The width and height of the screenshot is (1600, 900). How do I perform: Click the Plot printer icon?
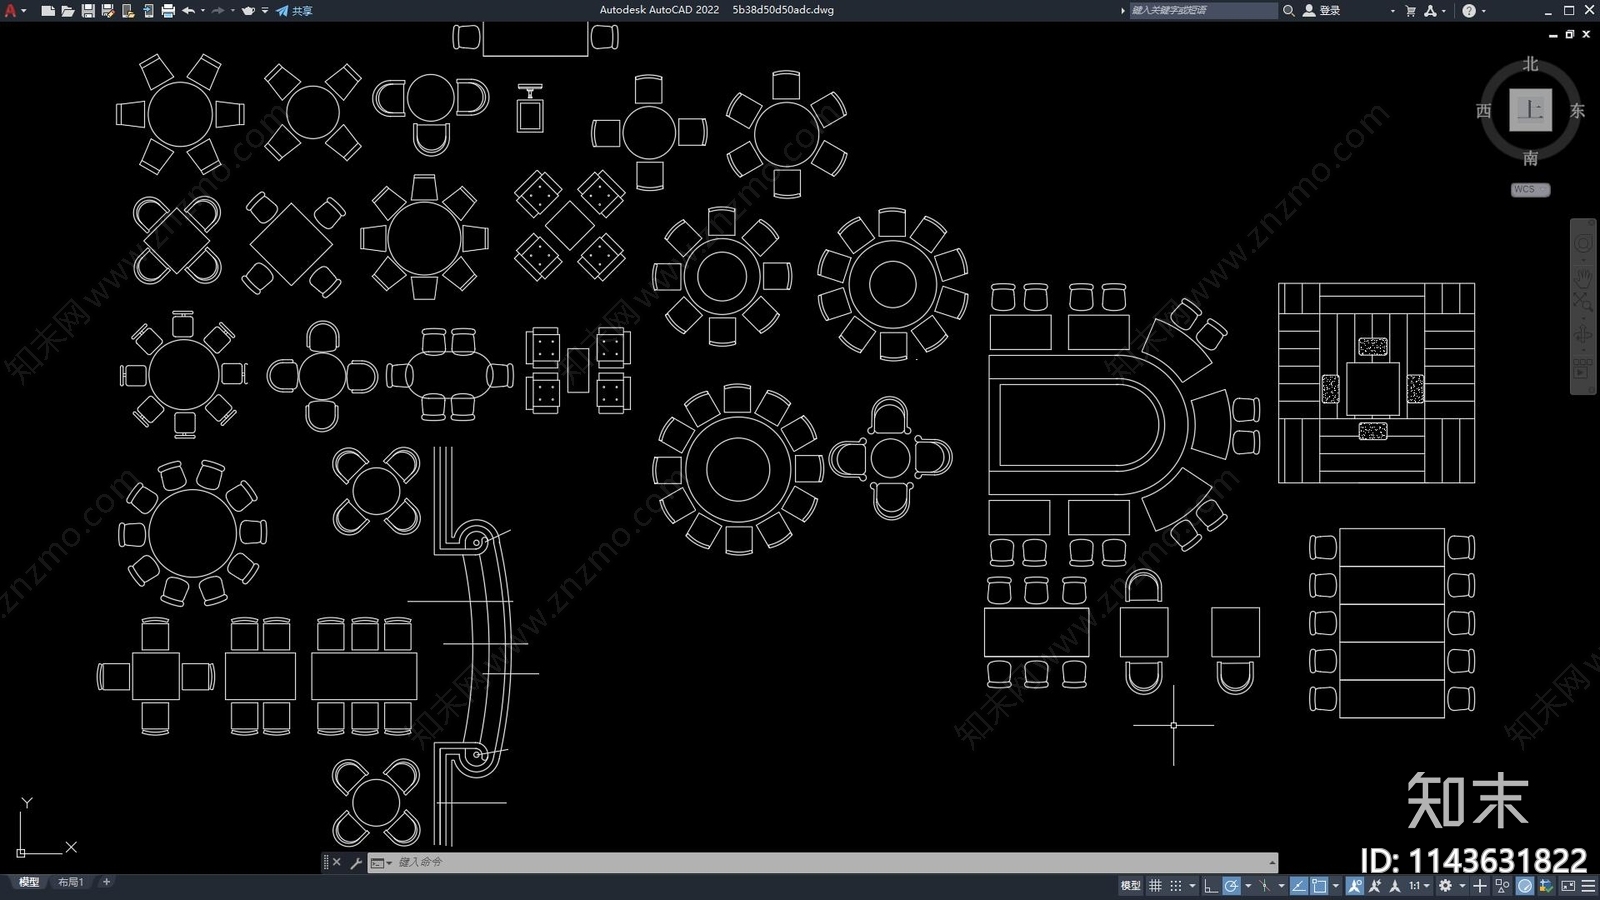pyautogui.click(x=168, y=11)
